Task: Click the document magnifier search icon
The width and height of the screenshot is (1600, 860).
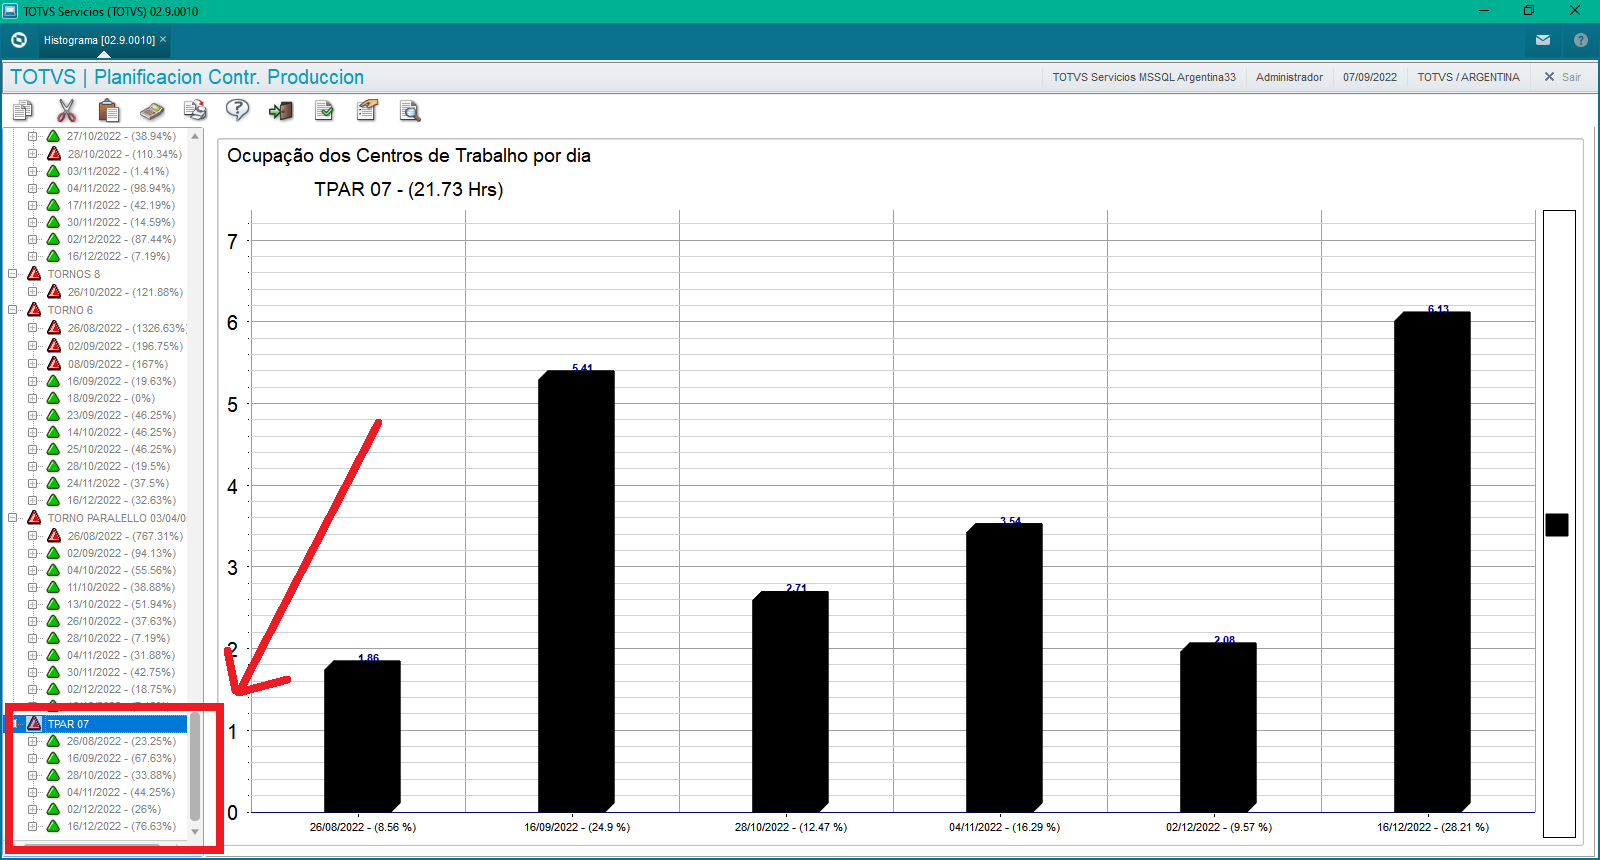Action: (410, 110)
